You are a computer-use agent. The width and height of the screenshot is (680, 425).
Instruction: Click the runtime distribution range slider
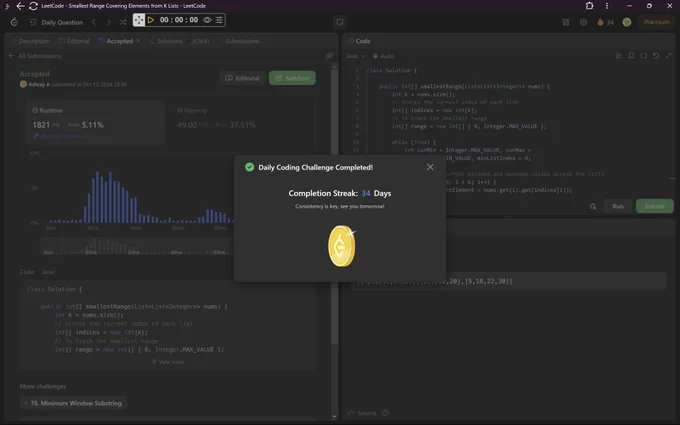click(x=137, y=247)
